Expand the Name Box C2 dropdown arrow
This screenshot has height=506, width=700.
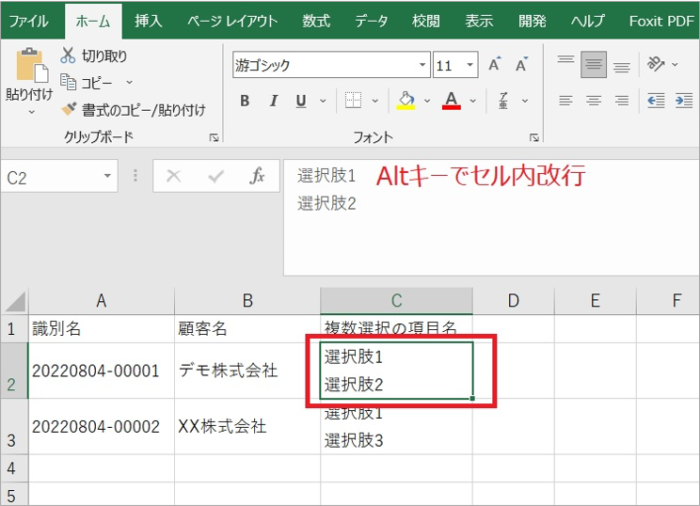[x=107, y=176]
